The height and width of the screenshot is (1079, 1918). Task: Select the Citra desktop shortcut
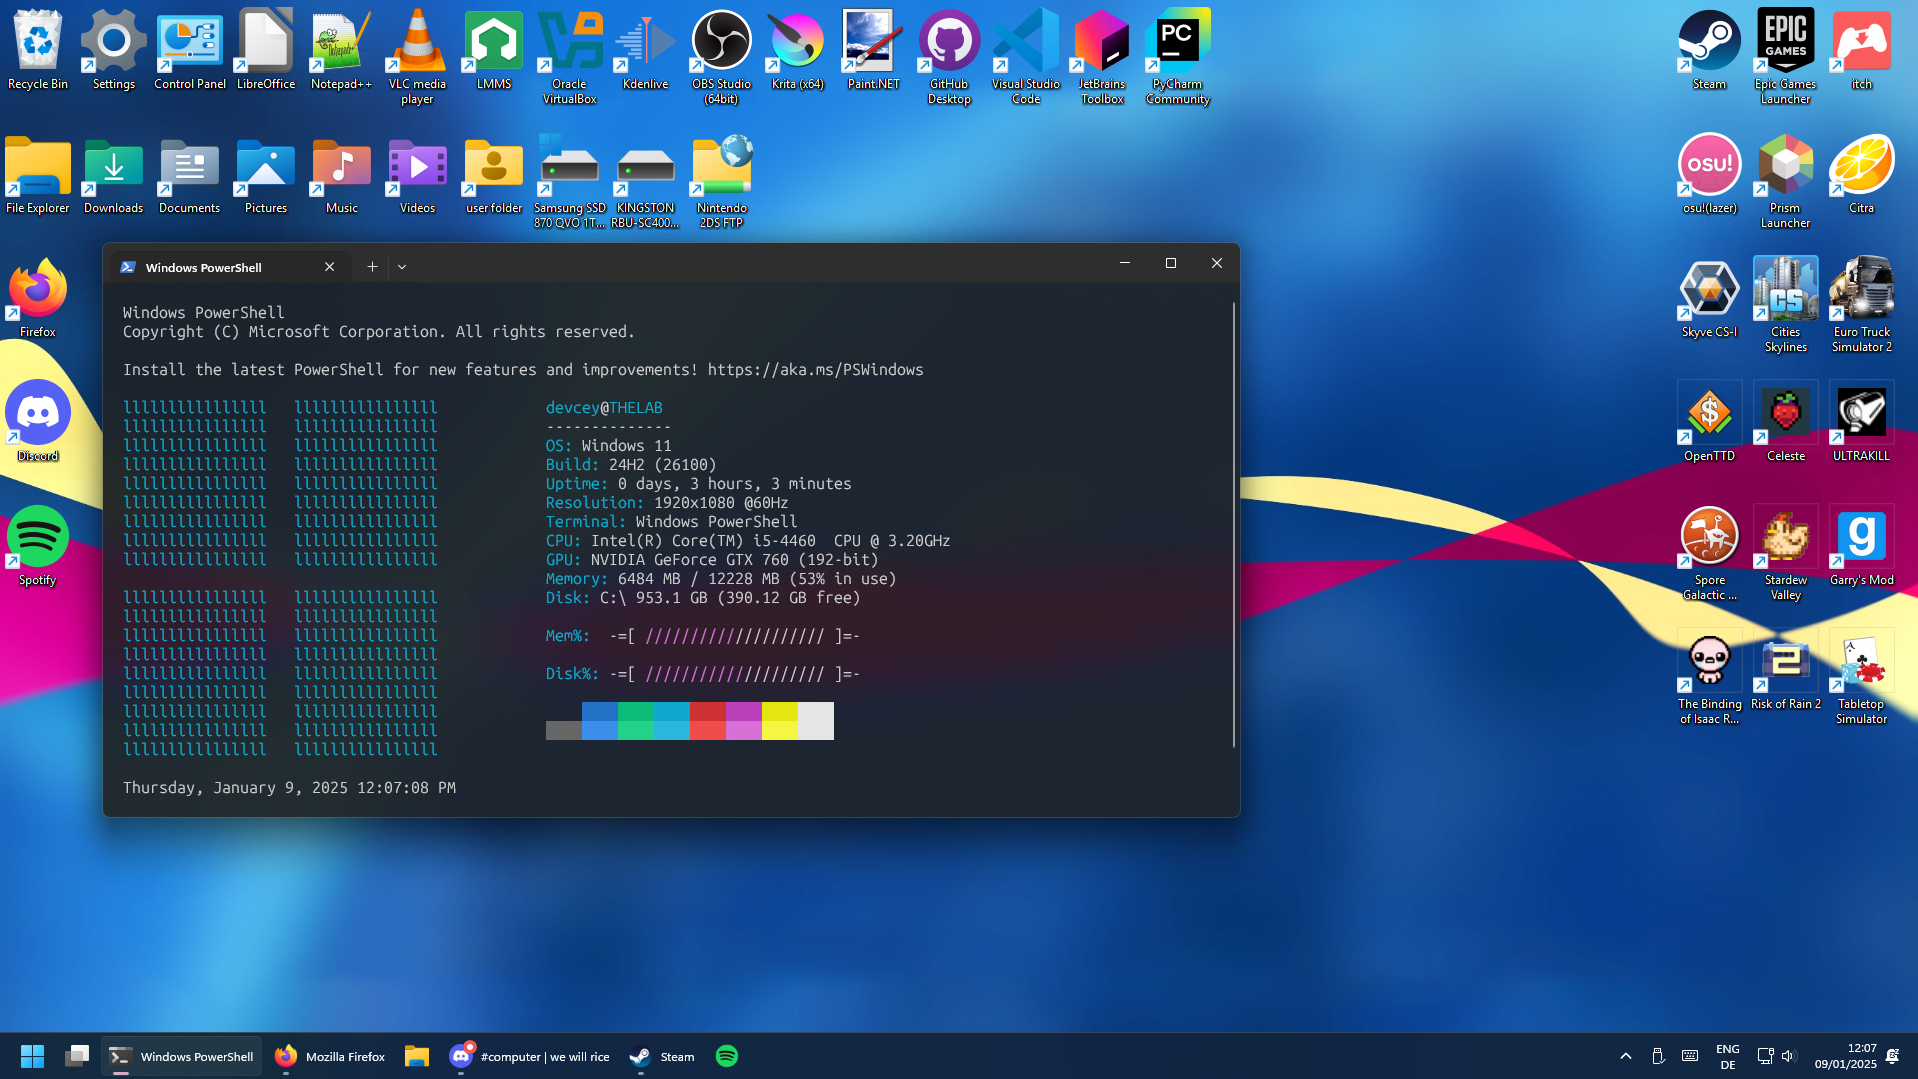click(1861, 174)
